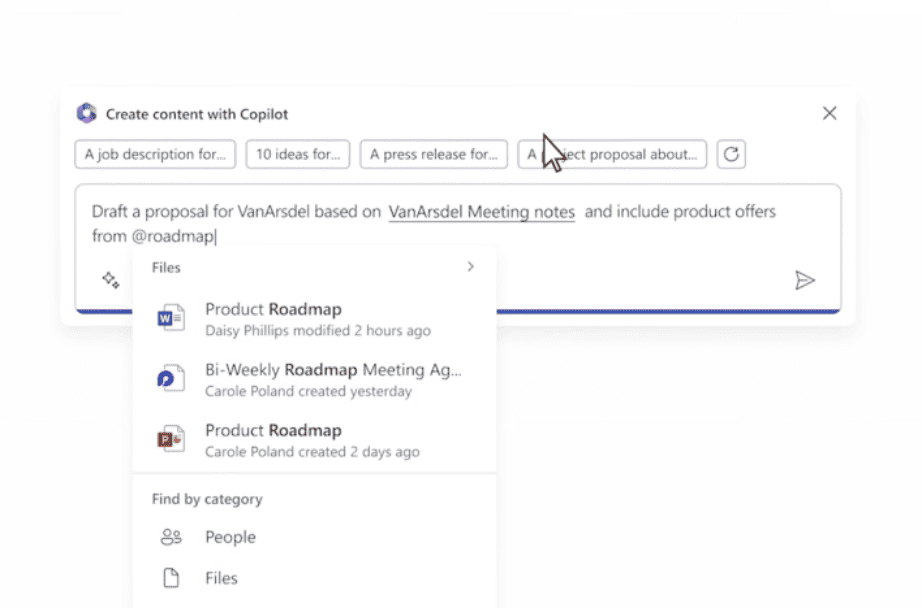Select Product Roadmap created 2 days ago
This screenshot has width=922, height=608.
(312, 440)
